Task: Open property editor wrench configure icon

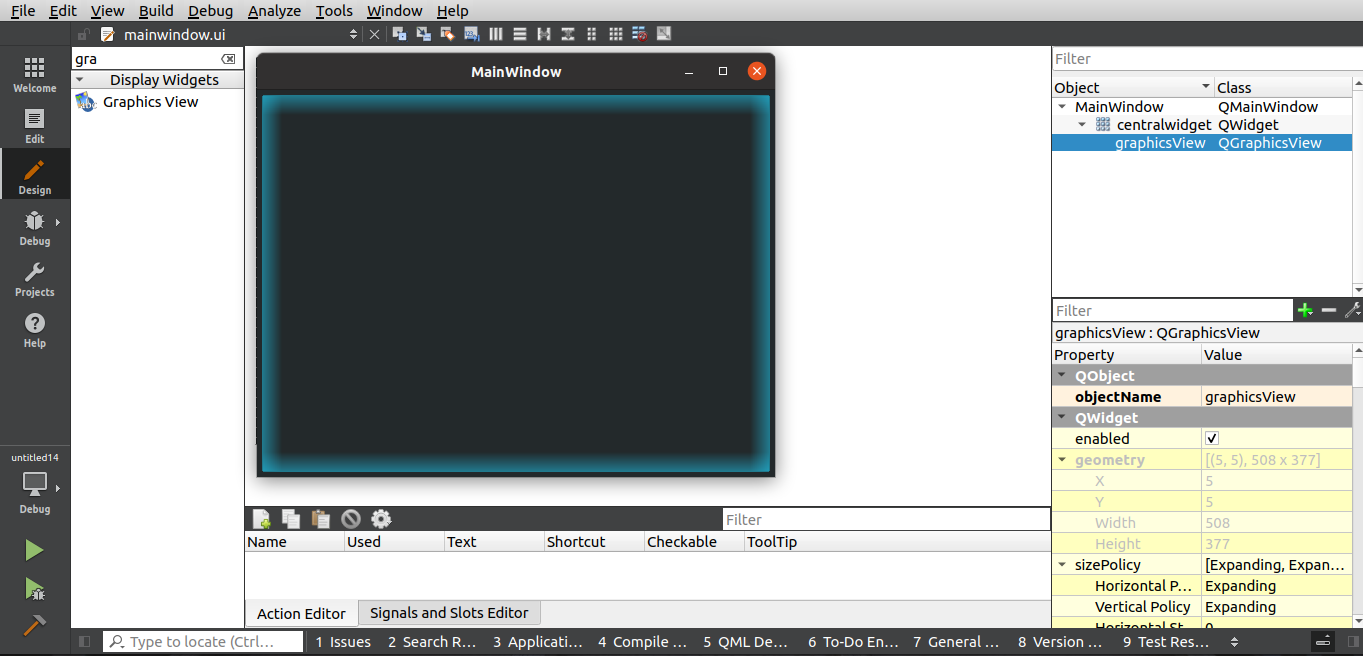Action: (1353, 311)
